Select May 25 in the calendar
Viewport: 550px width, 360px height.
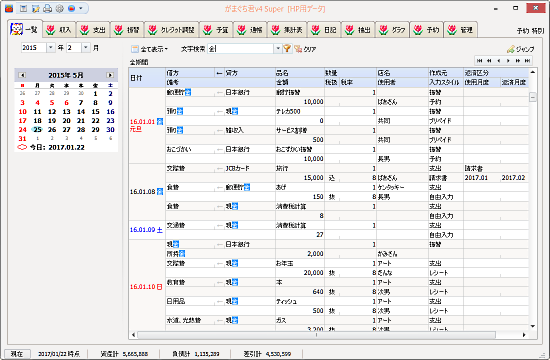[x=37, y=129]
